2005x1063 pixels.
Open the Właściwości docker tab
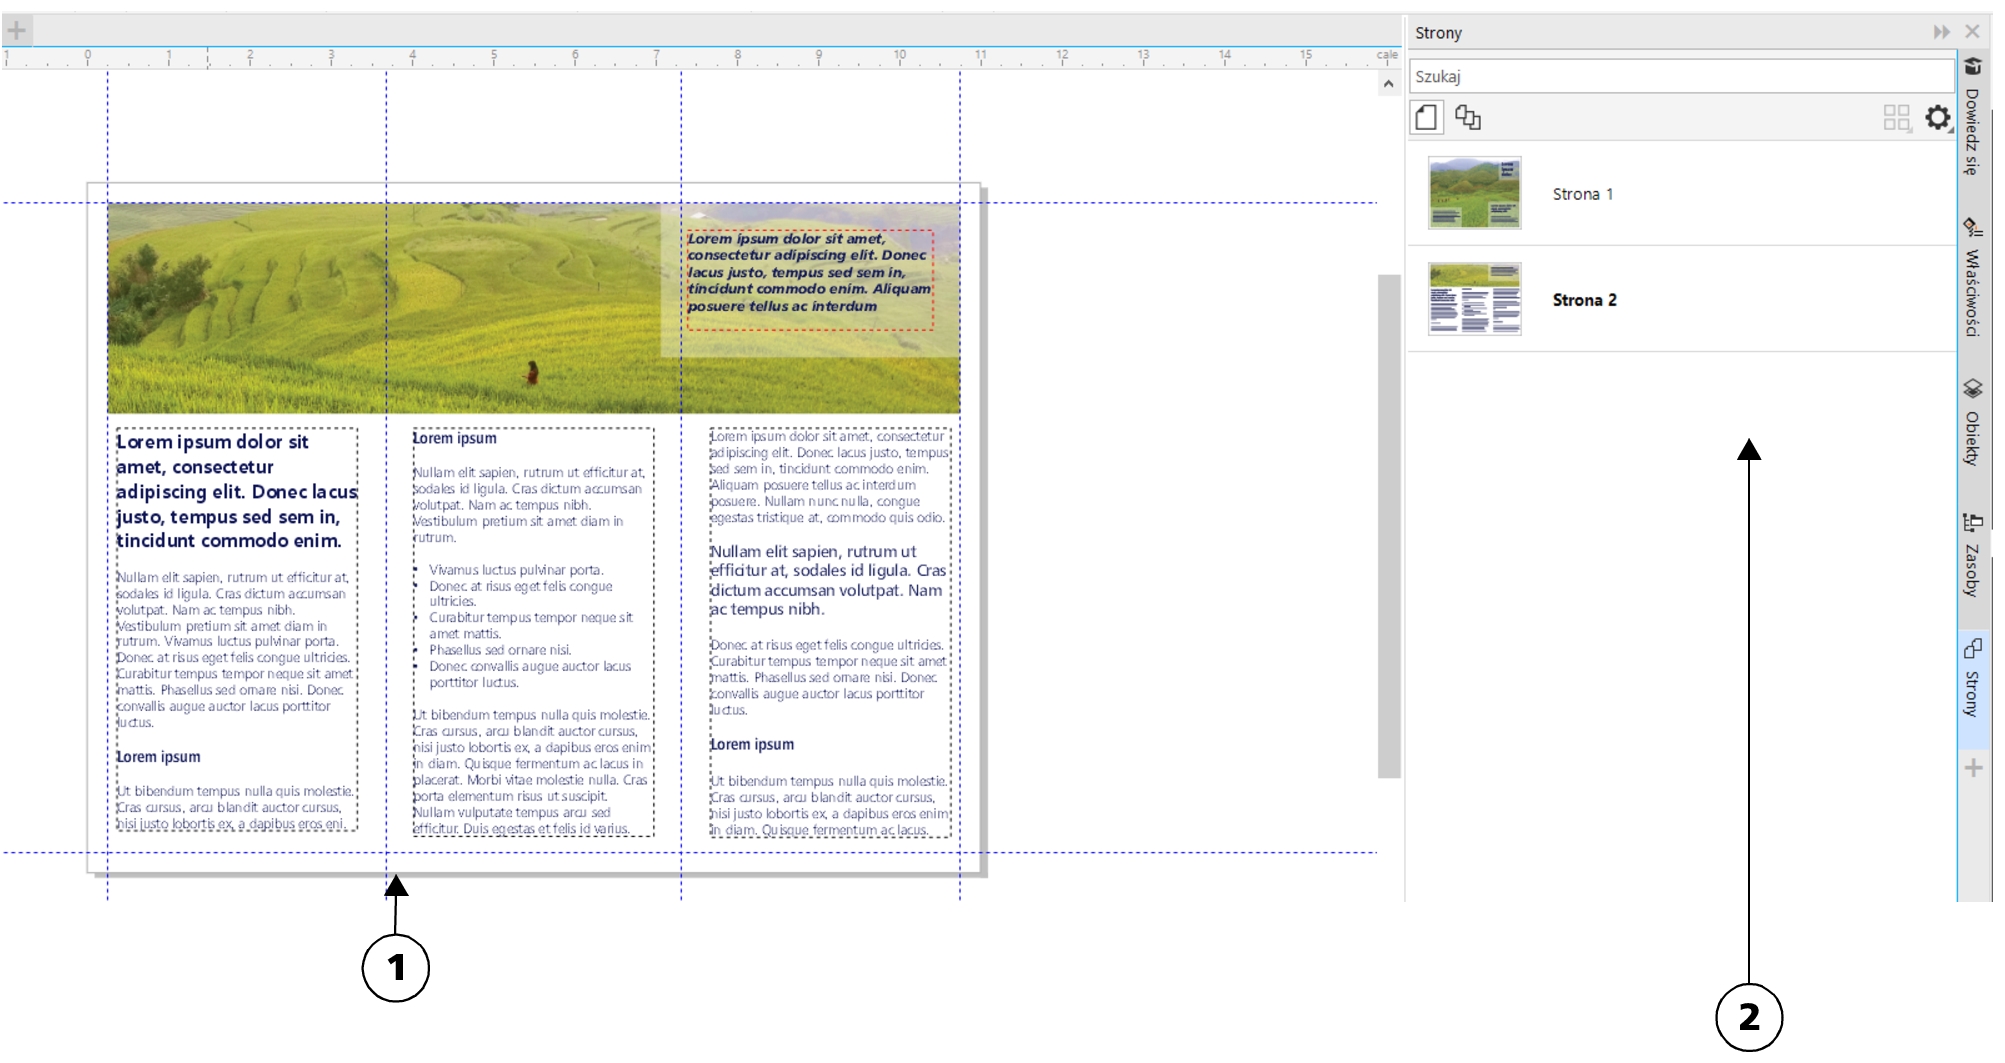[1972, 278]
